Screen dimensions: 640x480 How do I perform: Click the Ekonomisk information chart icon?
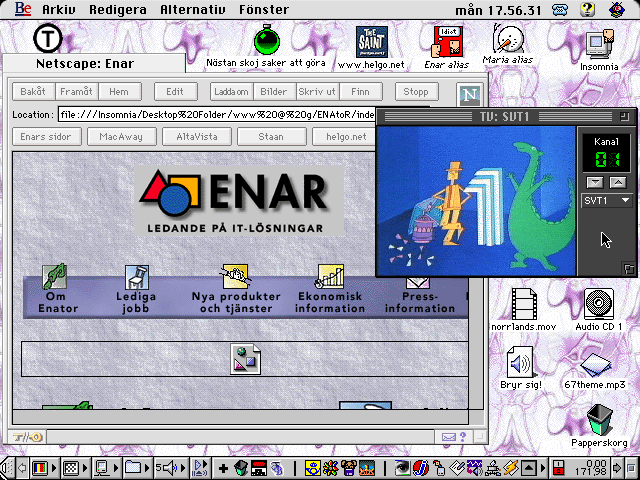[330, 277]
